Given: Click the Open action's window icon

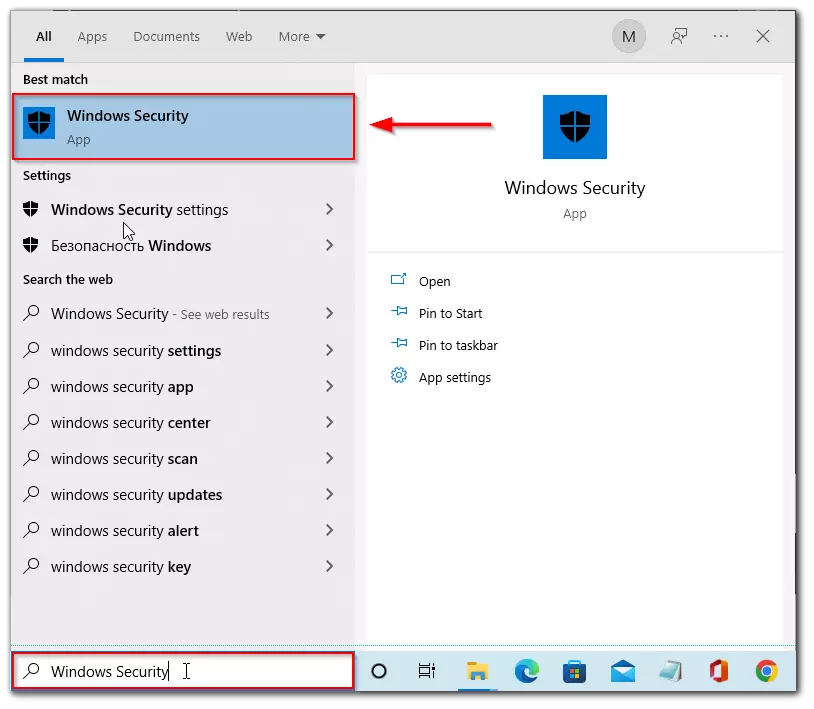Looking at the screenshot, I should [398, 280].
